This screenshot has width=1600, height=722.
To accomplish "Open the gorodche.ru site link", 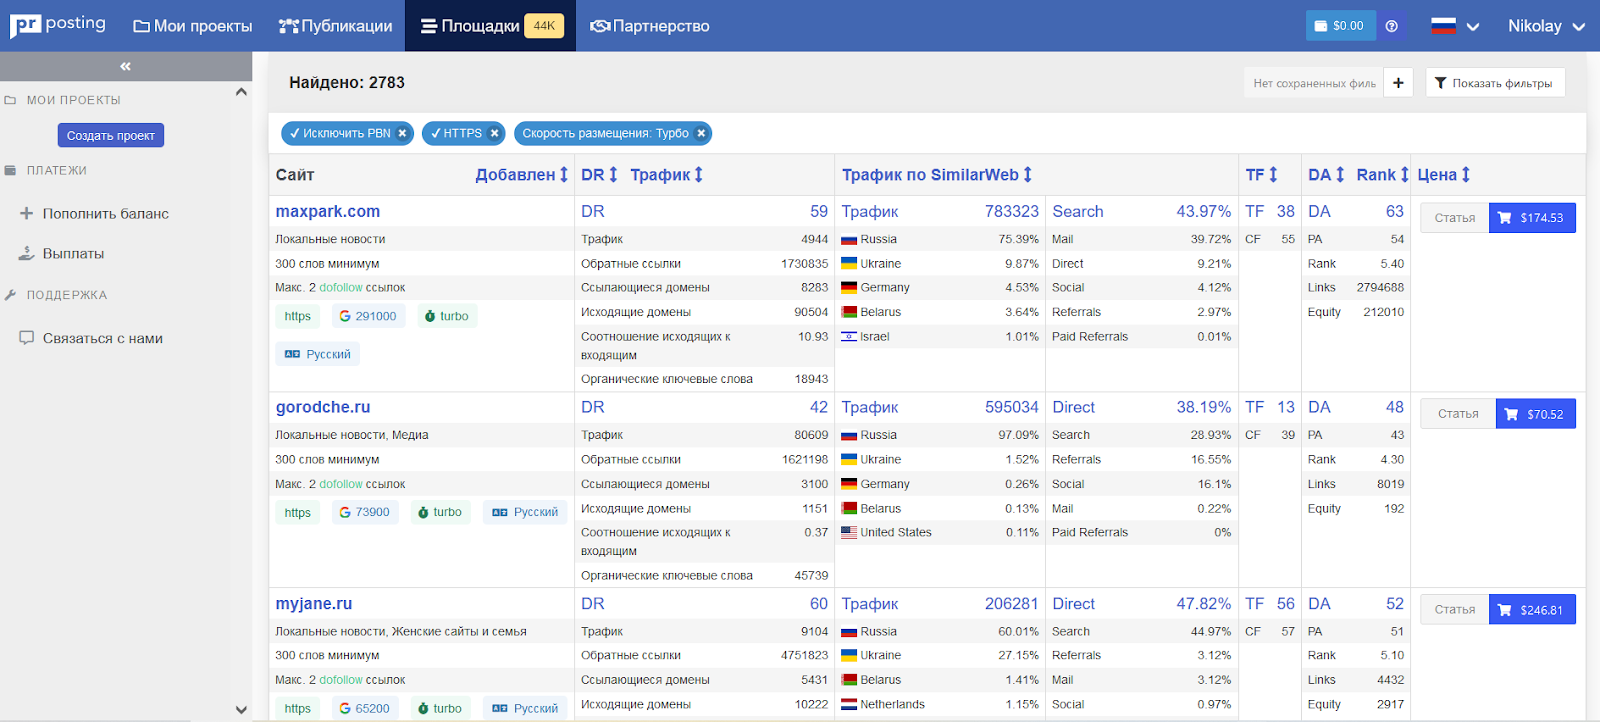I will (323, 407).
